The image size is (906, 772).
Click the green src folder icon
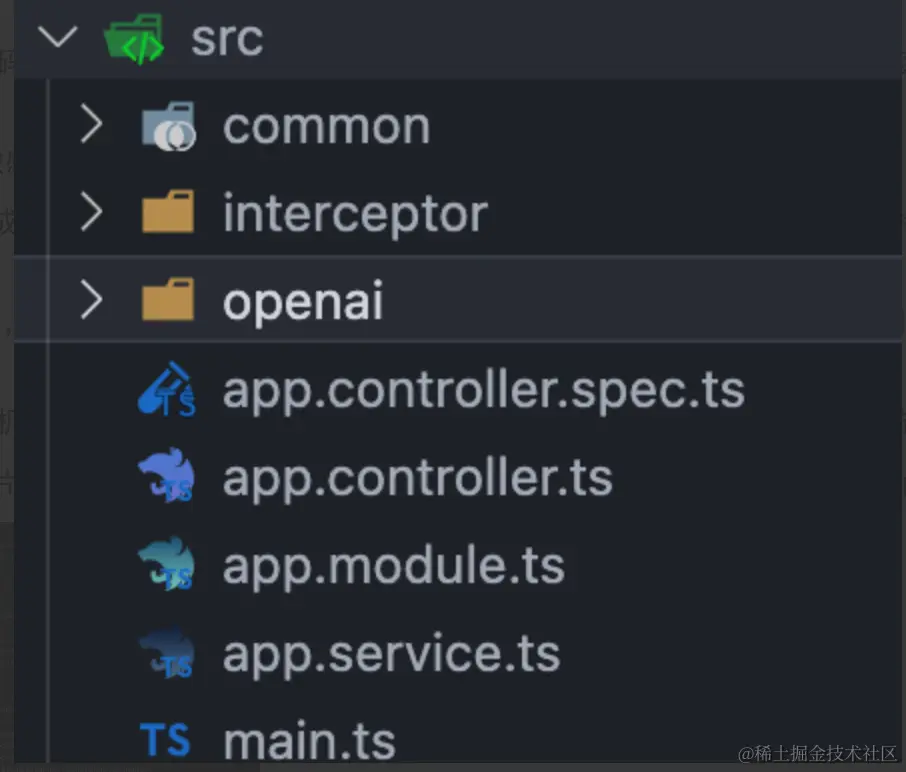134,39
